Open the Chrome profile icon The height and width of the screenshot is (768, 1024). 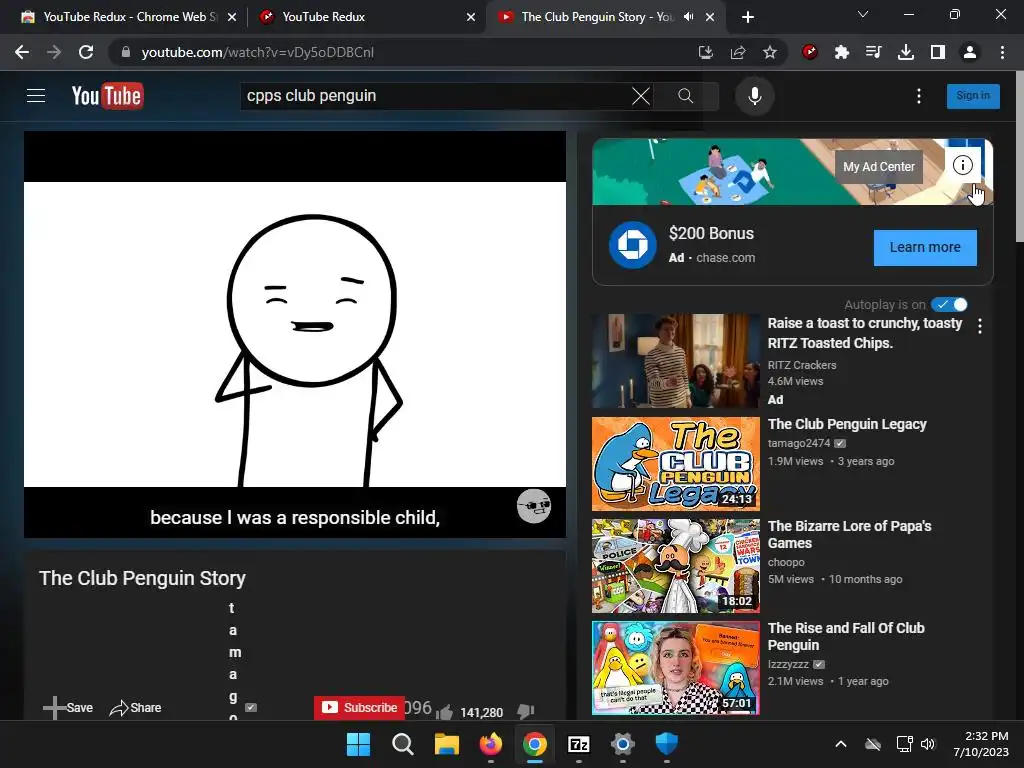click(970, 52)
